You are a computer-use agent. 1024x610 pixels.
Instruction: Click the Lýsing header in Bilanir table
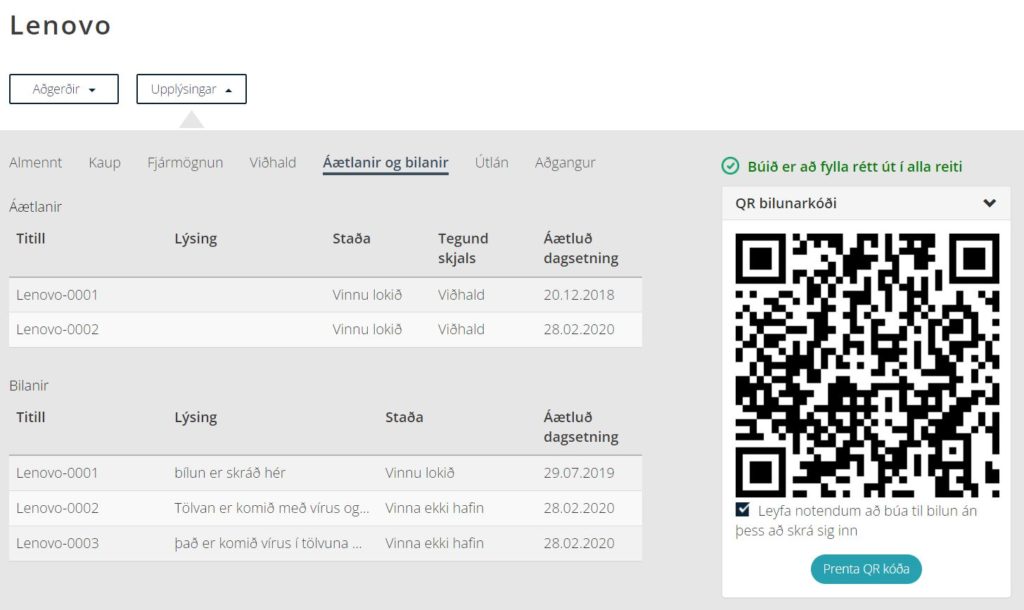click(x=195, y=417)
